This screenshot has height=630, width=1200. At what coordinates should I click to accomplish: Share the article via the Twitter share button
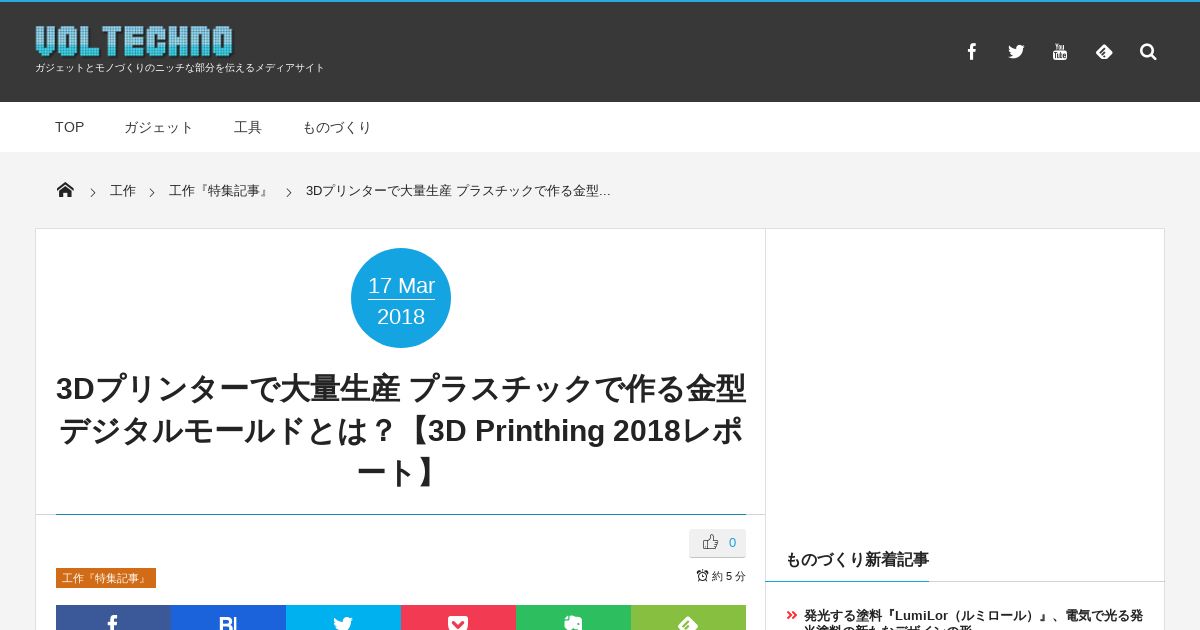[343, 618]
